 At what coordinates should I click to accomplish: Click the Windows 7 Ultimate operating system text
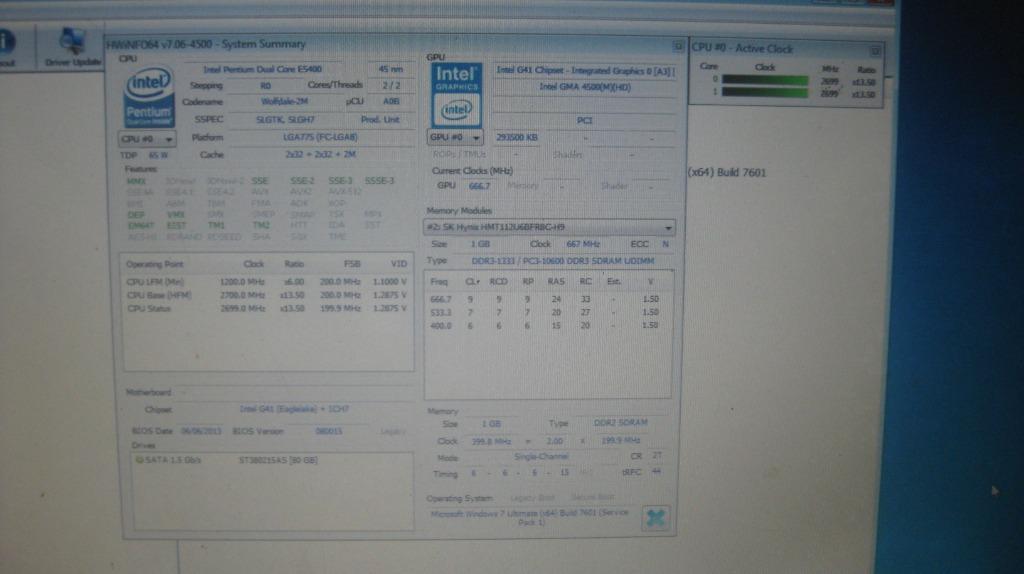(x=530, y=518)
